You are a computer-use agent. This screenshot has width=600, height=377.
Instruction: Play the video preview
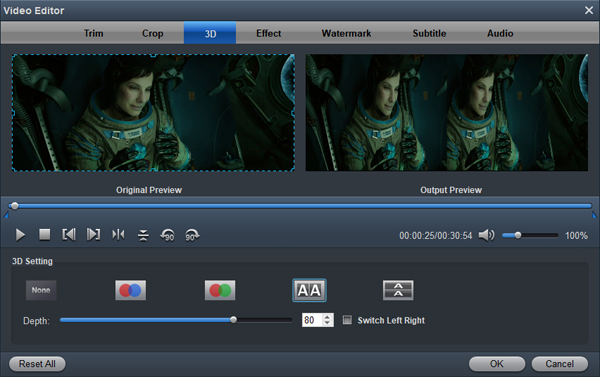(x=20, y=235)
